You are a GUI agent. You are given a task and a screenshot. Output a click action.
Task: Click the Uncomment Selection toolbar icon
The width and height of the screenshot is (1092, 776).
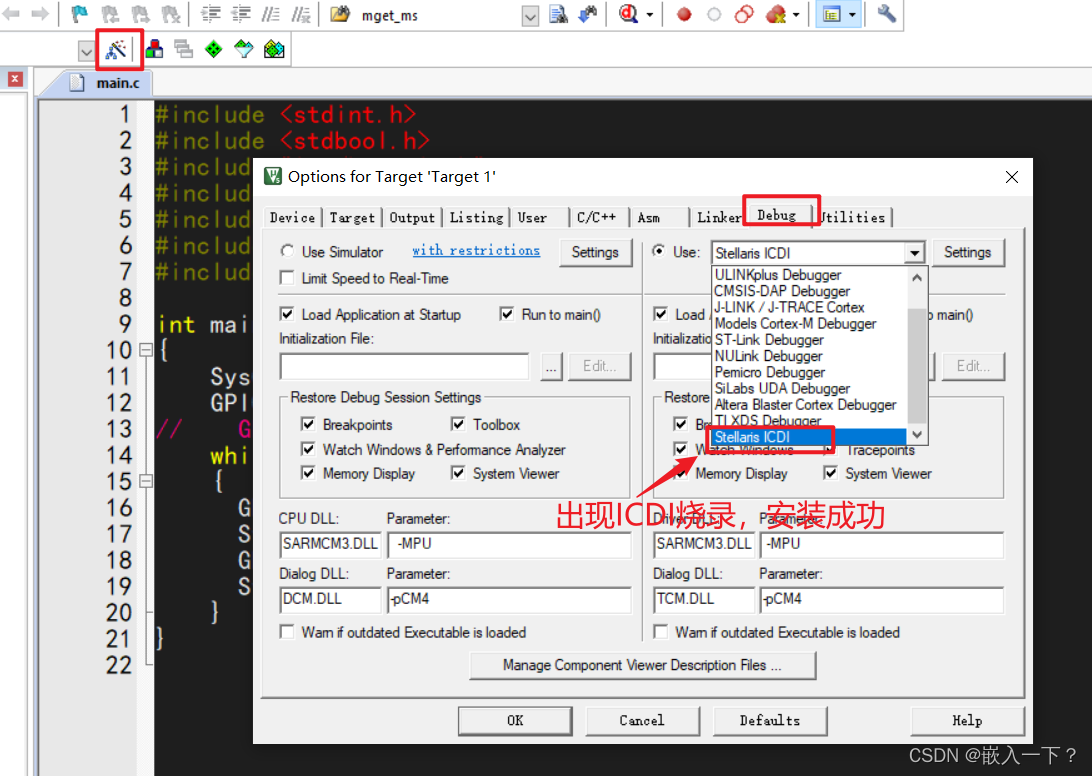point(301,13)
